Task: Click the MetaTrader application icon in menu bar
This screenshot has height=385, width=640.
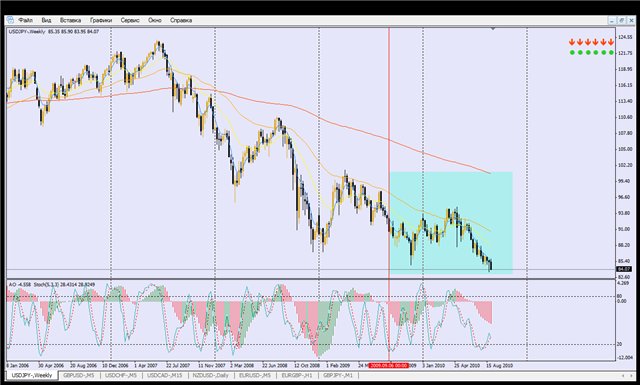Action: (10, 20)
